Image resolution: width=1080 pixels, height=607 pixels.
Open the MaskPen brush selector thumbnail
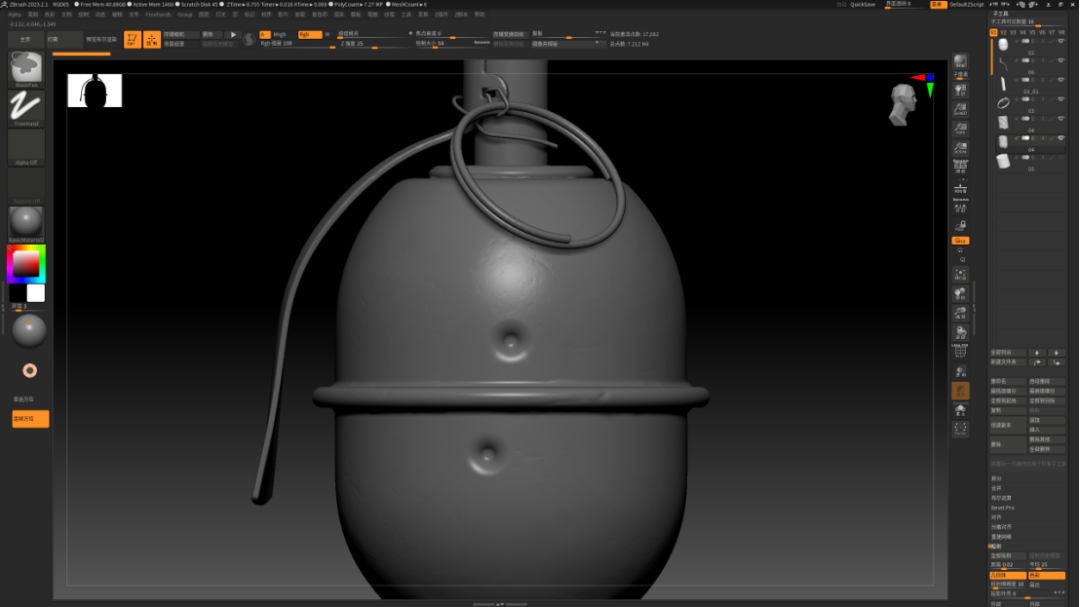26,69
